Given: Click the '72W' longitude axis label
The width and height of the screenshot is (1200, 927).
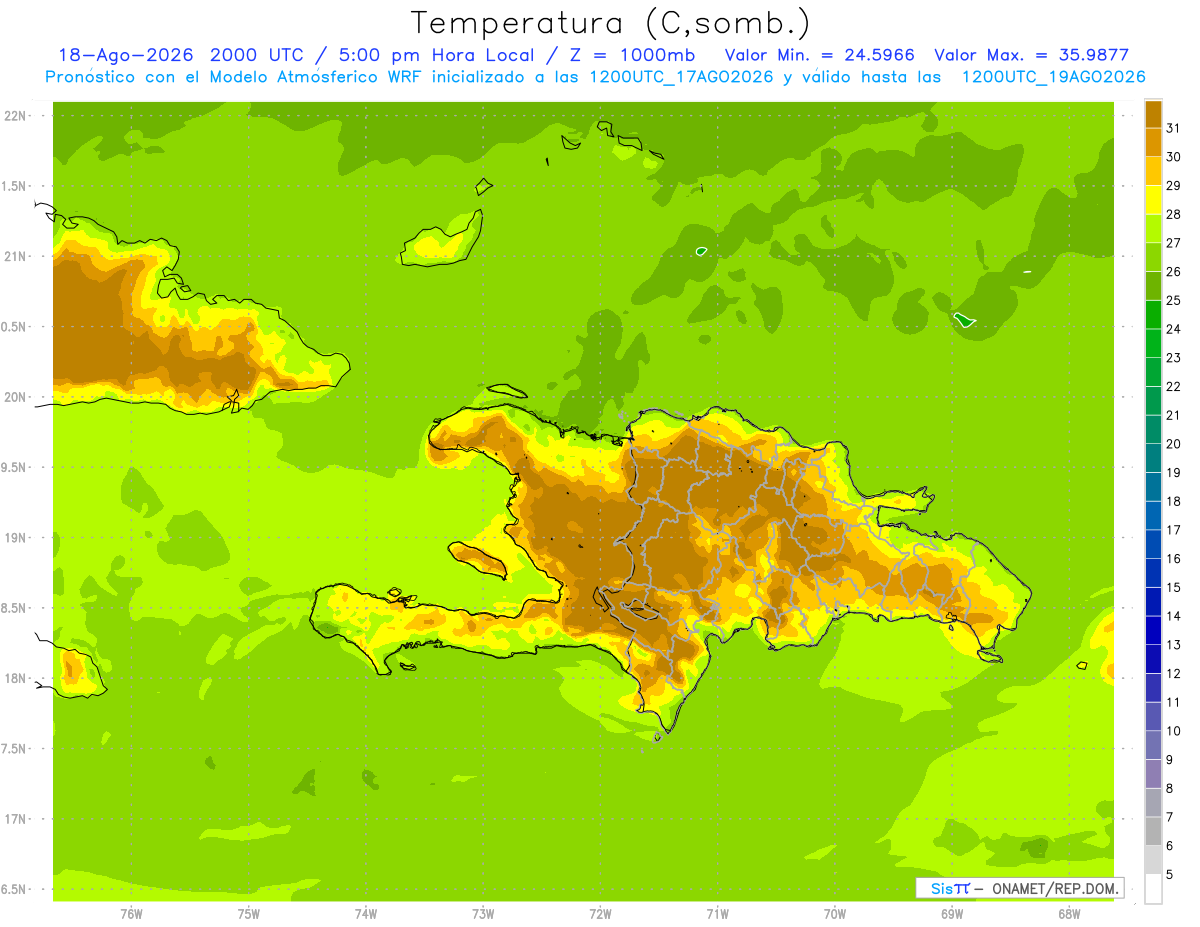Looking at the screenshot, I should [x=600, y=914].
